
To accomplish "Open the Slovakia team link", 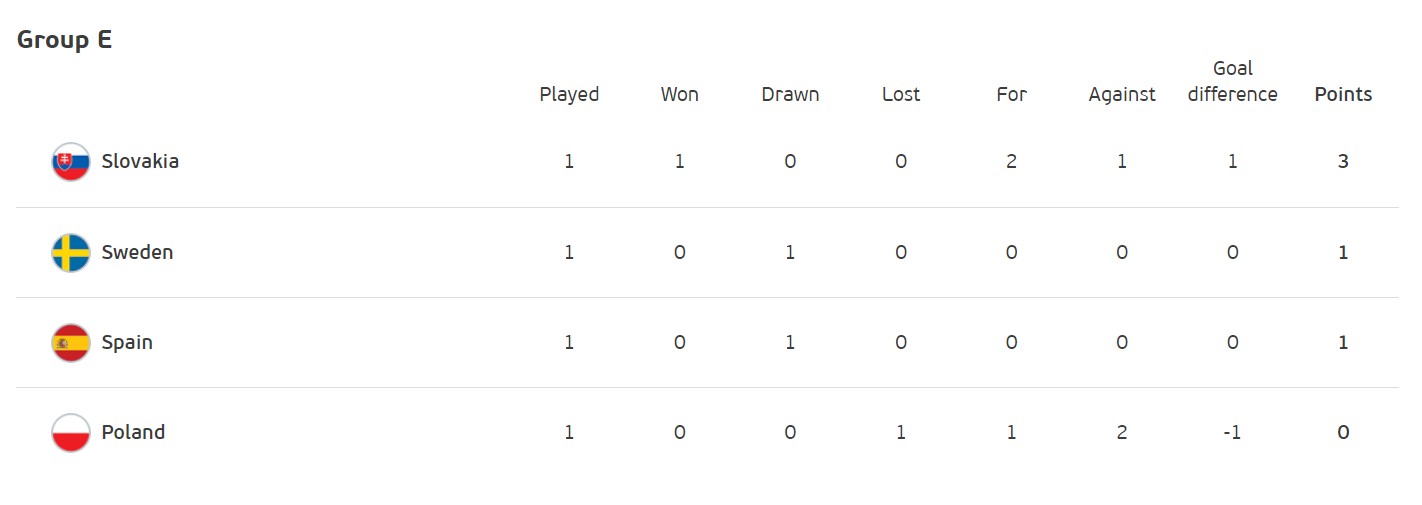I will click(x=140, y=161).
